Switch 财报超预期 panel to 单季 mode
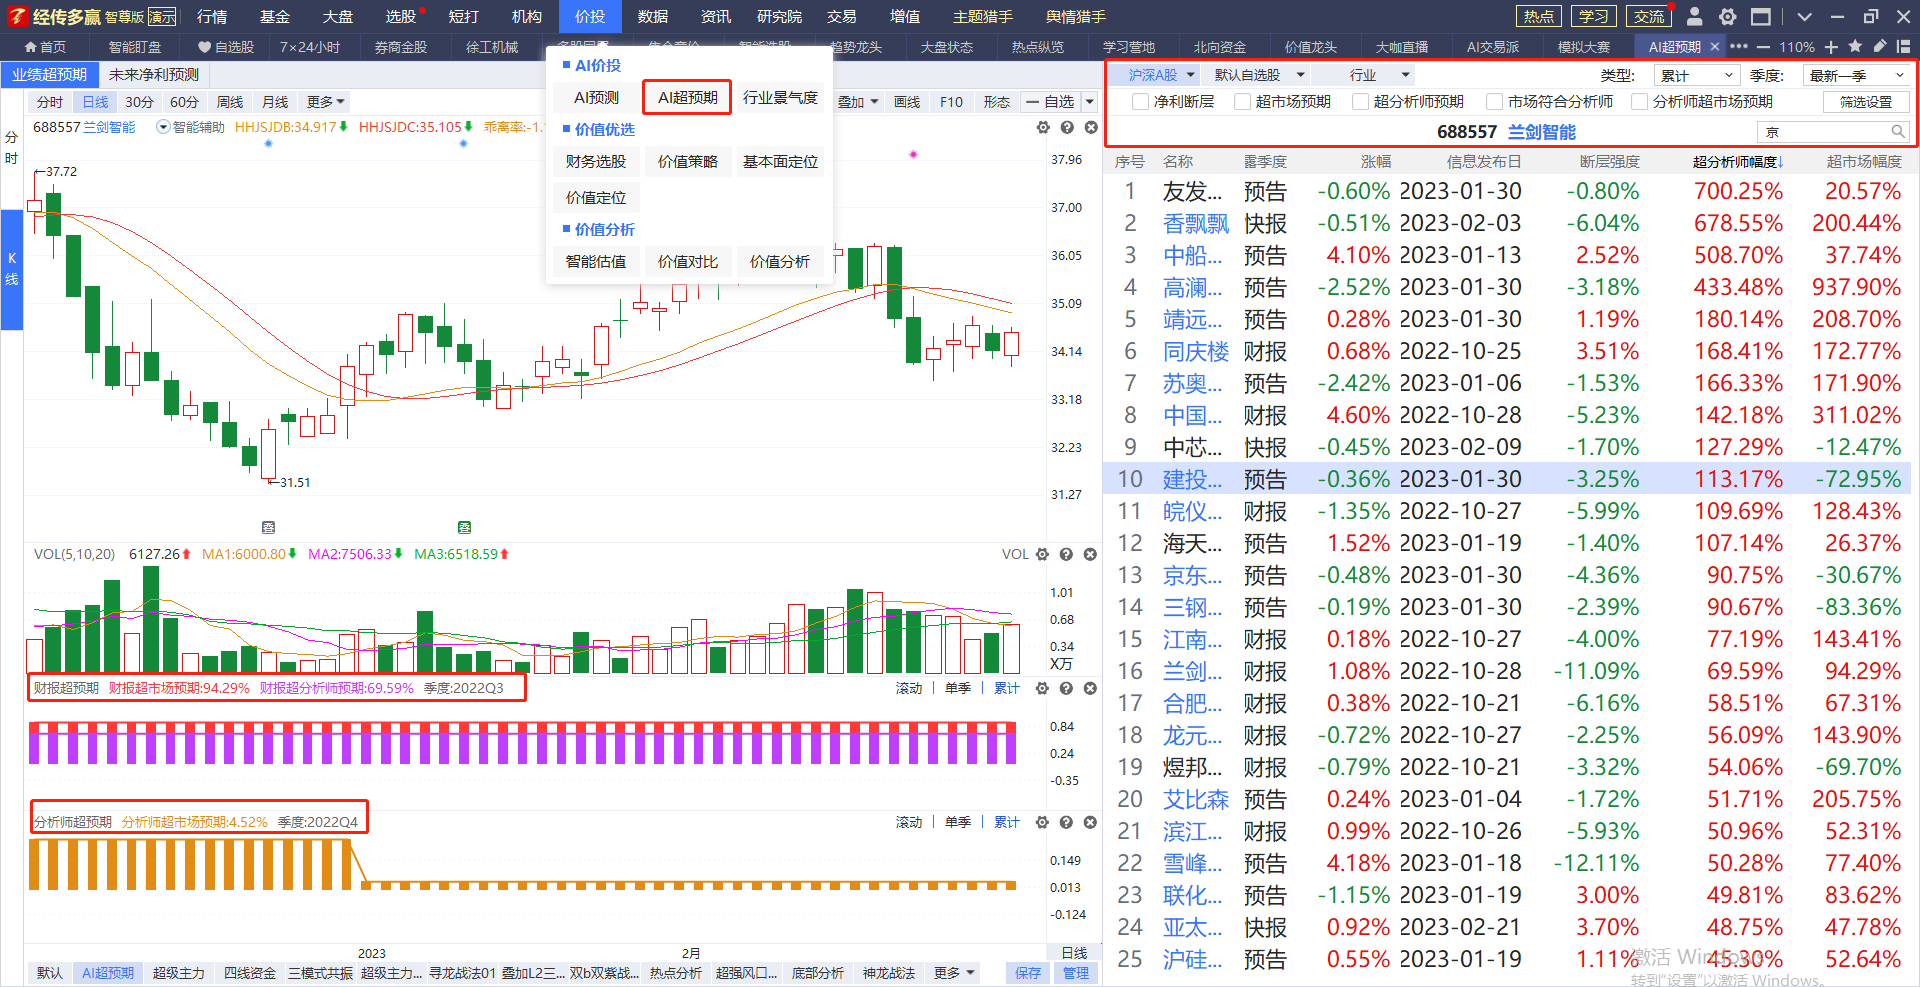Image resolution: width=1920 pixels, height=987 pixels. 958,688
